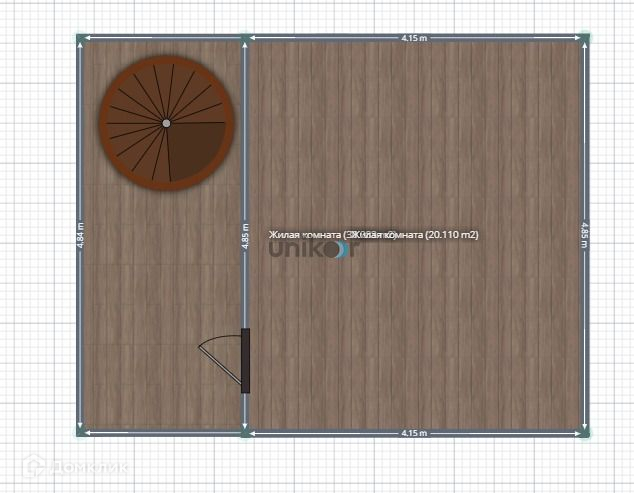Click the top-left wall corner node
Screen dimensions: 634x493
pos(80,38)
